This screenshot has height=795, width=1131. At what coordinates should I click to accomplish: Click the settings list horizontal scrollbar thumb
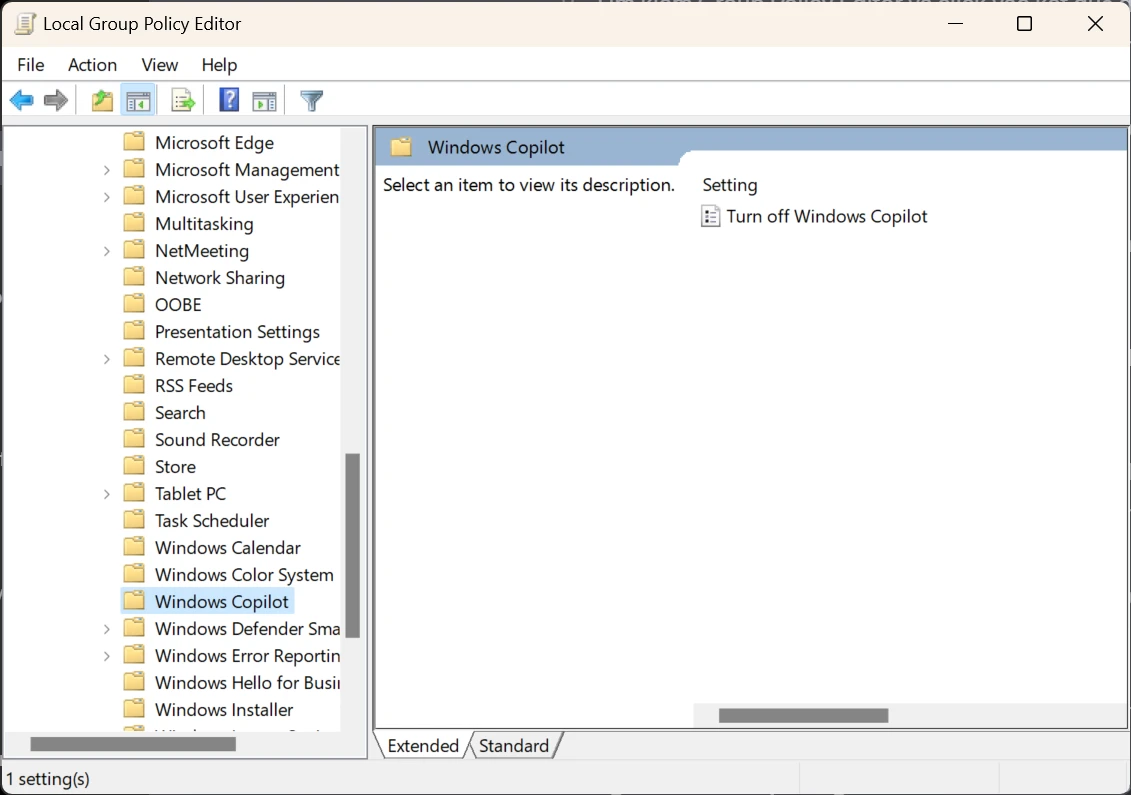pyautogui.click(x=804, y=715)
